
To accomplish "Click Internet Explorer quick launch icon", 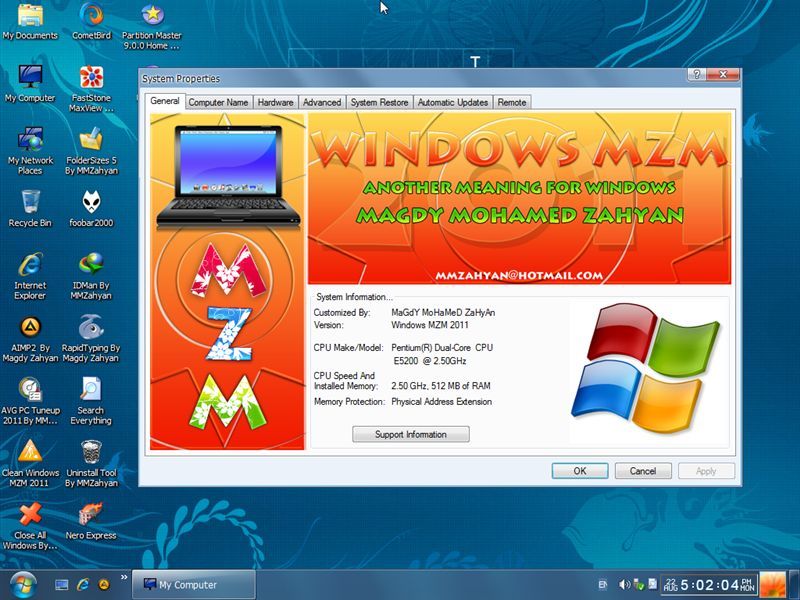I will coord(83,585).
